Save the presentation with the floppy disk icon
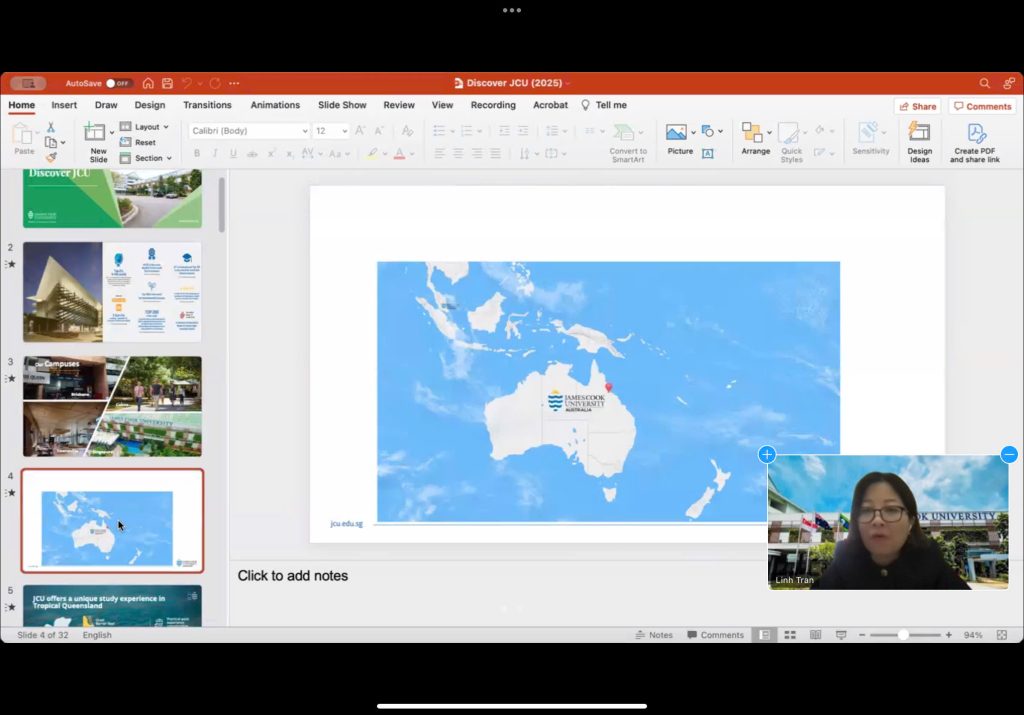The width and height of the screenshot is (1024, 715). tap(167, 83)
